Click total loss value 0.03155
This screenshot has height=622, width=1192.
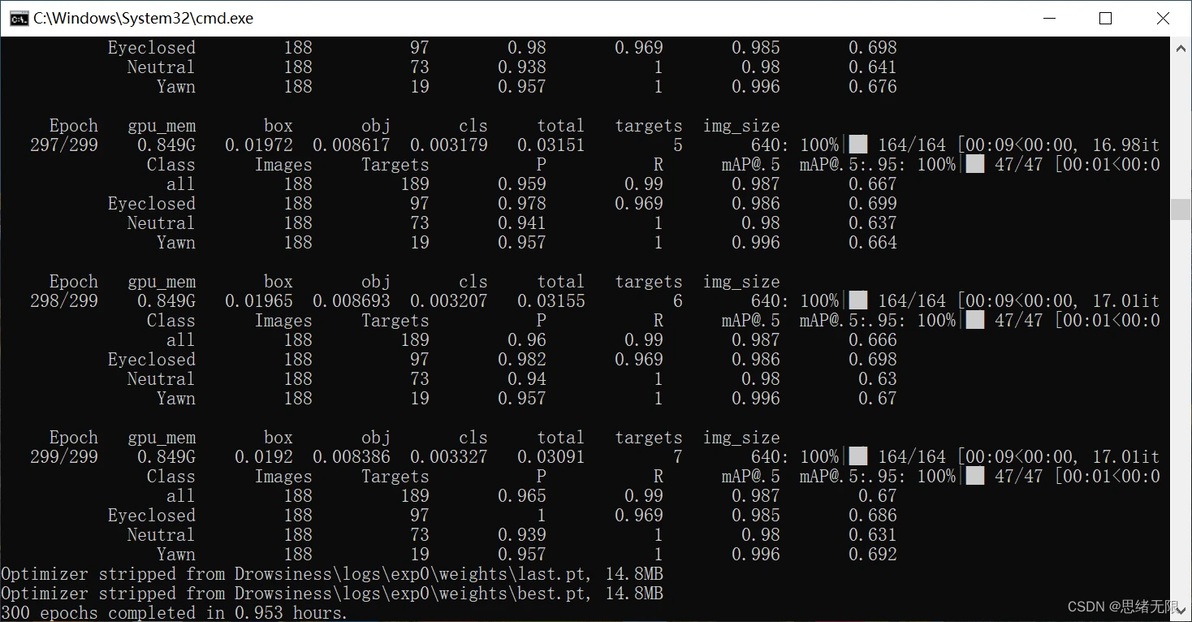coord(551,300)
